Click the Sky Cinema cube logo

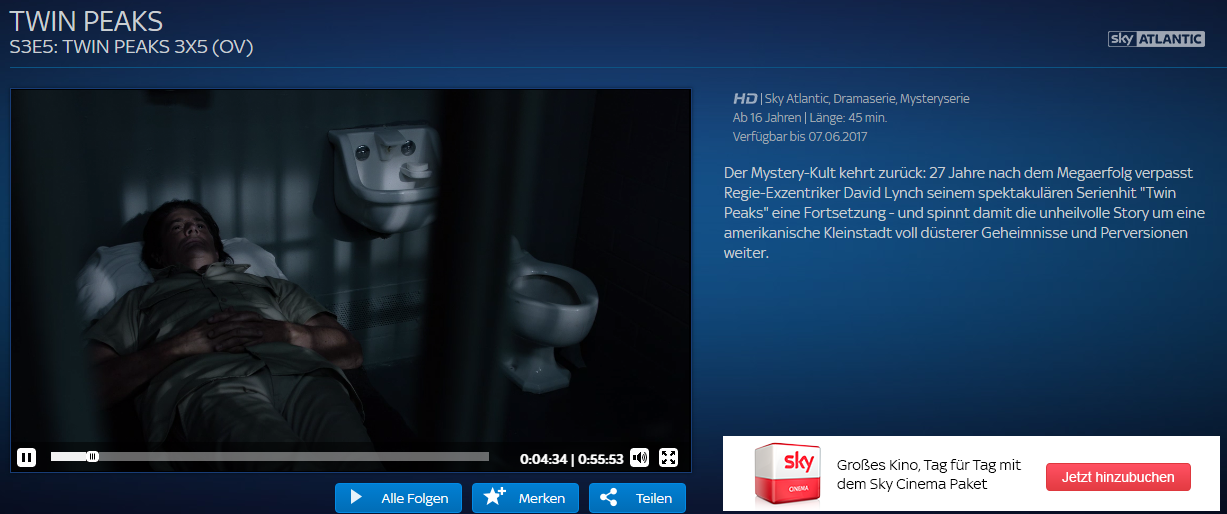786,473
